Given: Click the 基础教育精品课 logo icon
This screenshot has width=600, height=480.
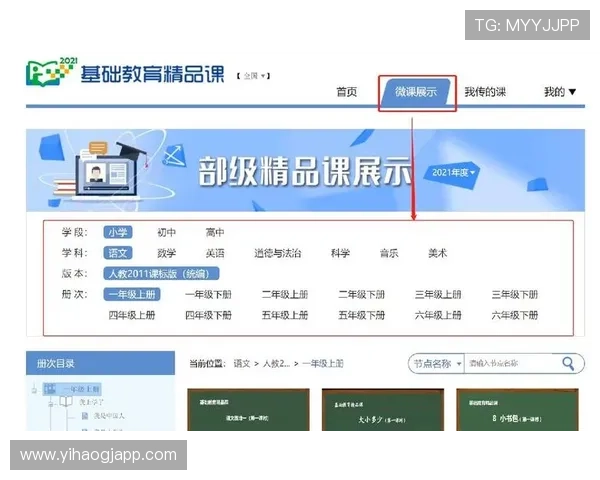Looking at the screenshot, I should (51, 71).
